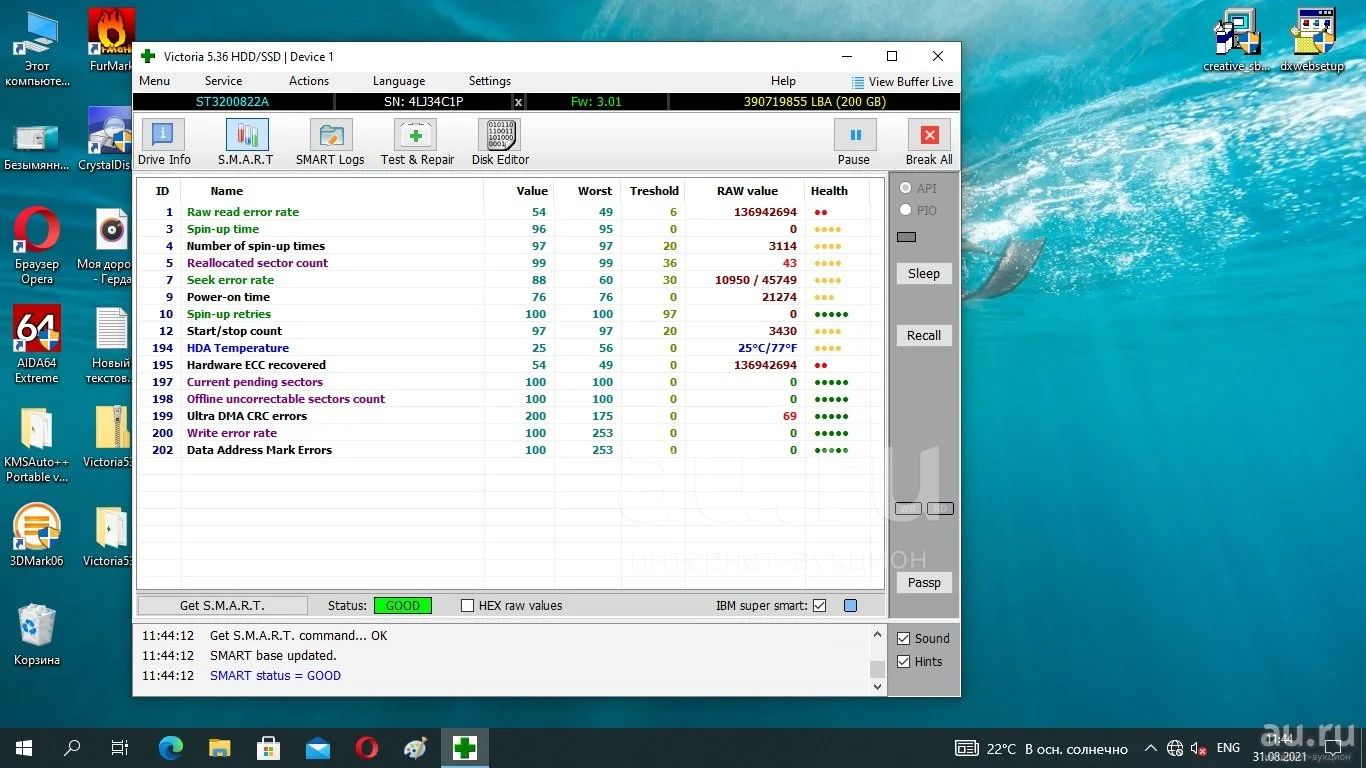Select the PIO radio button
The width and height of the screenshot is (1366, 768).
906,210
